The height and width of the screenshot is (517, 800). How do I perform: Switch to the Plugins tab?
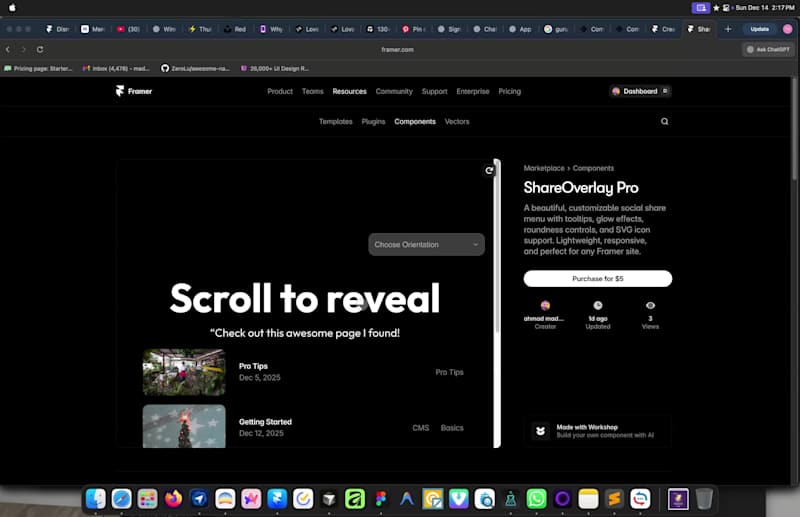373,121
